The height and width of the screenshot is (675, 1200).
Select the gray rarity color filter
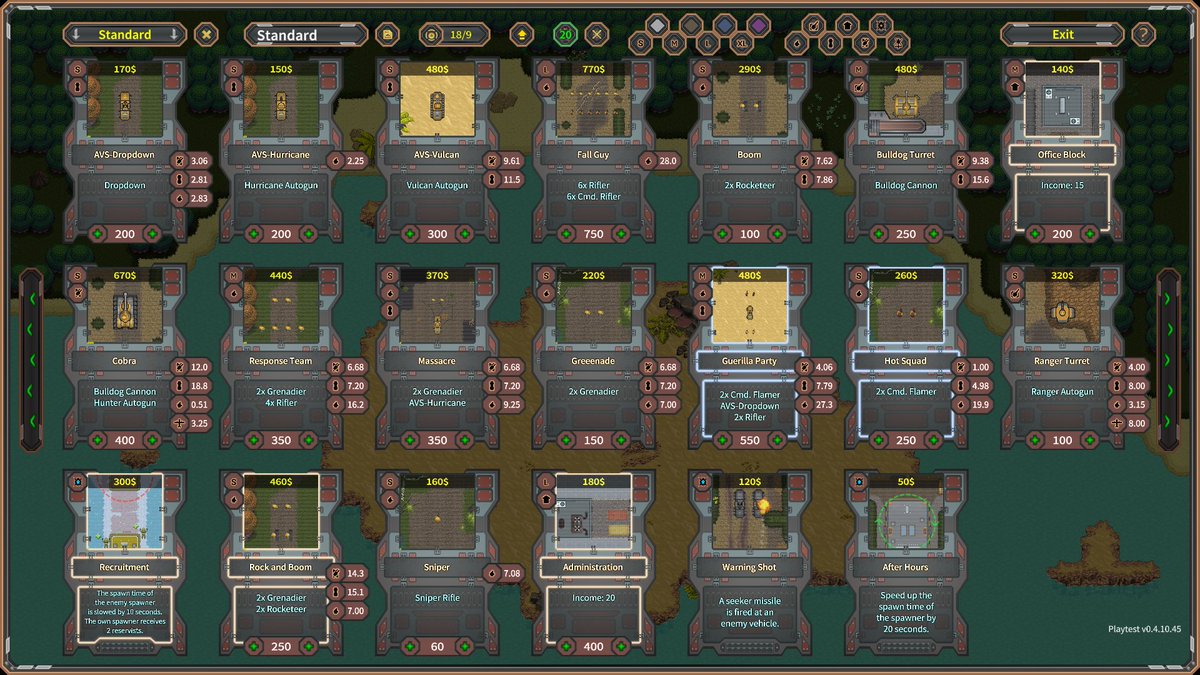tap(690, 24)
